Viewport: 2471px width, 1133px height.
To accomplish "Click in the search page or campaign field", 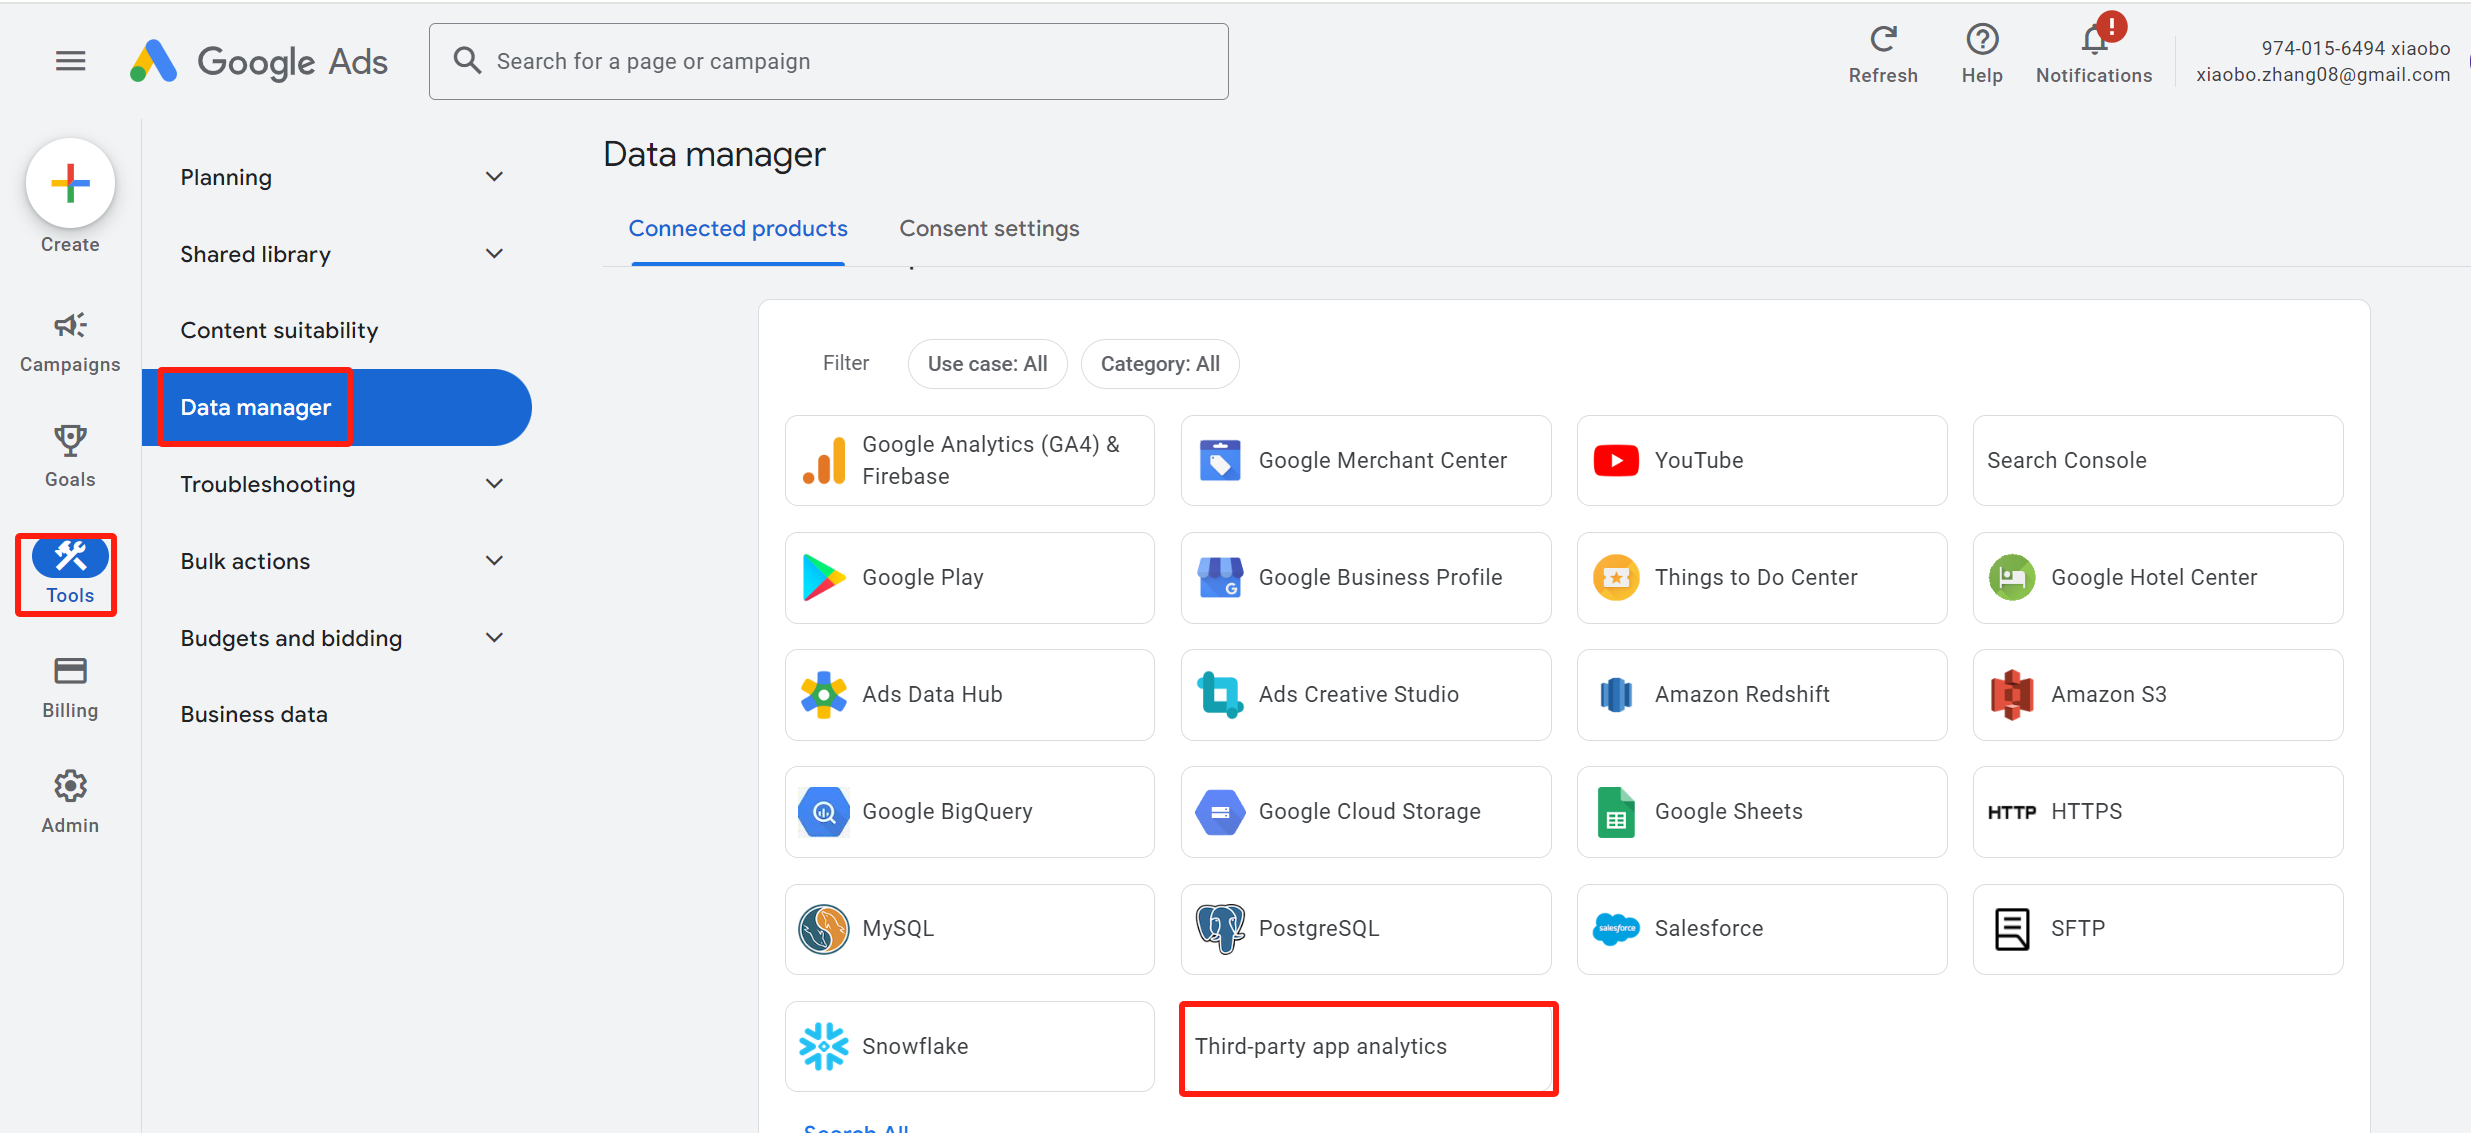I will 829,62.
